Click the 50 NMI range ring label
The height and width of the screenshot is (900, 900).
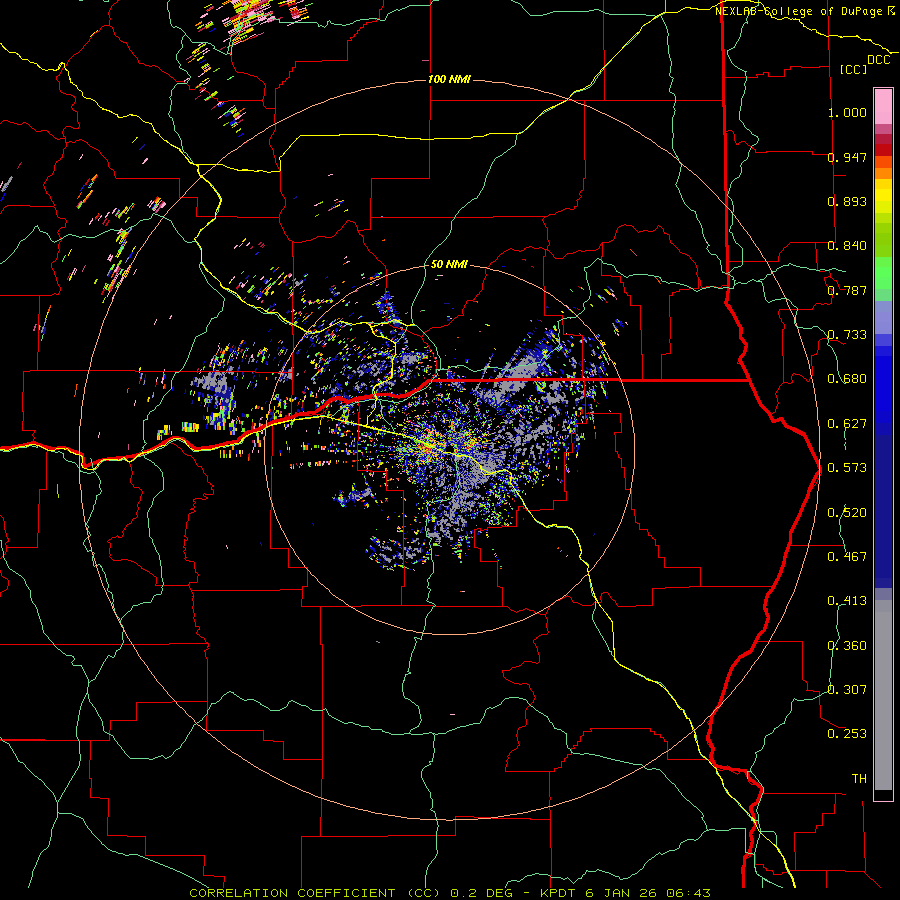[449, 264]
